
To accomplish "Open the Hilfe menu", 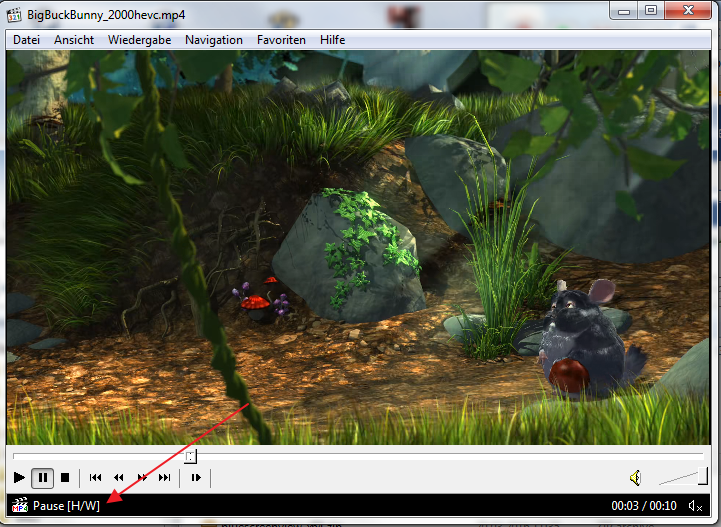I will 332,40.
